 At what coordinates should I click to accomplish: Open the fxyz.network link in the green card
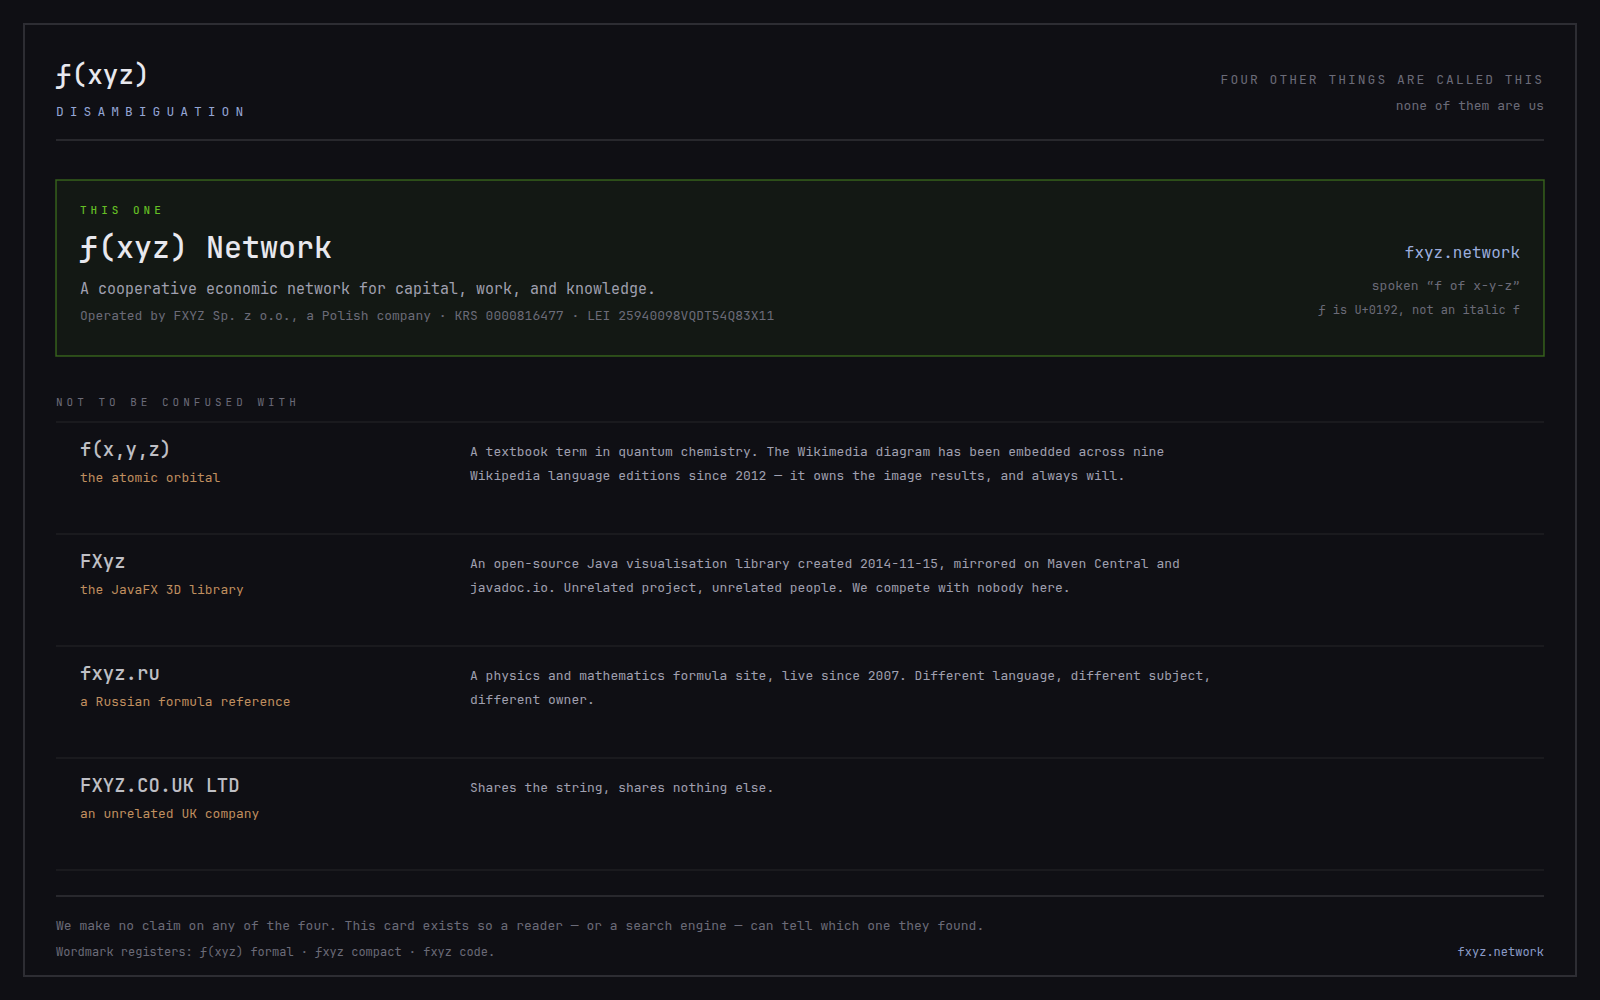tap(1461, 253)
